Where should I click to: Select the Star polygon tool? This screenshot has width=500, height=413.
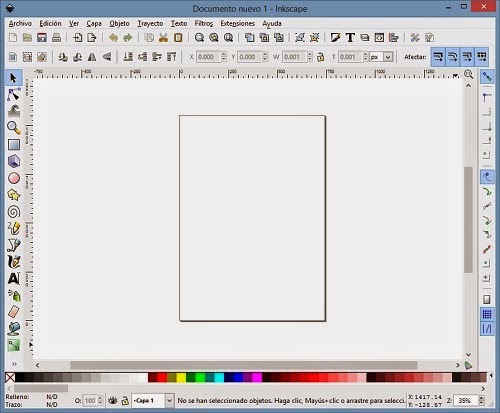(x=14, y=195)
